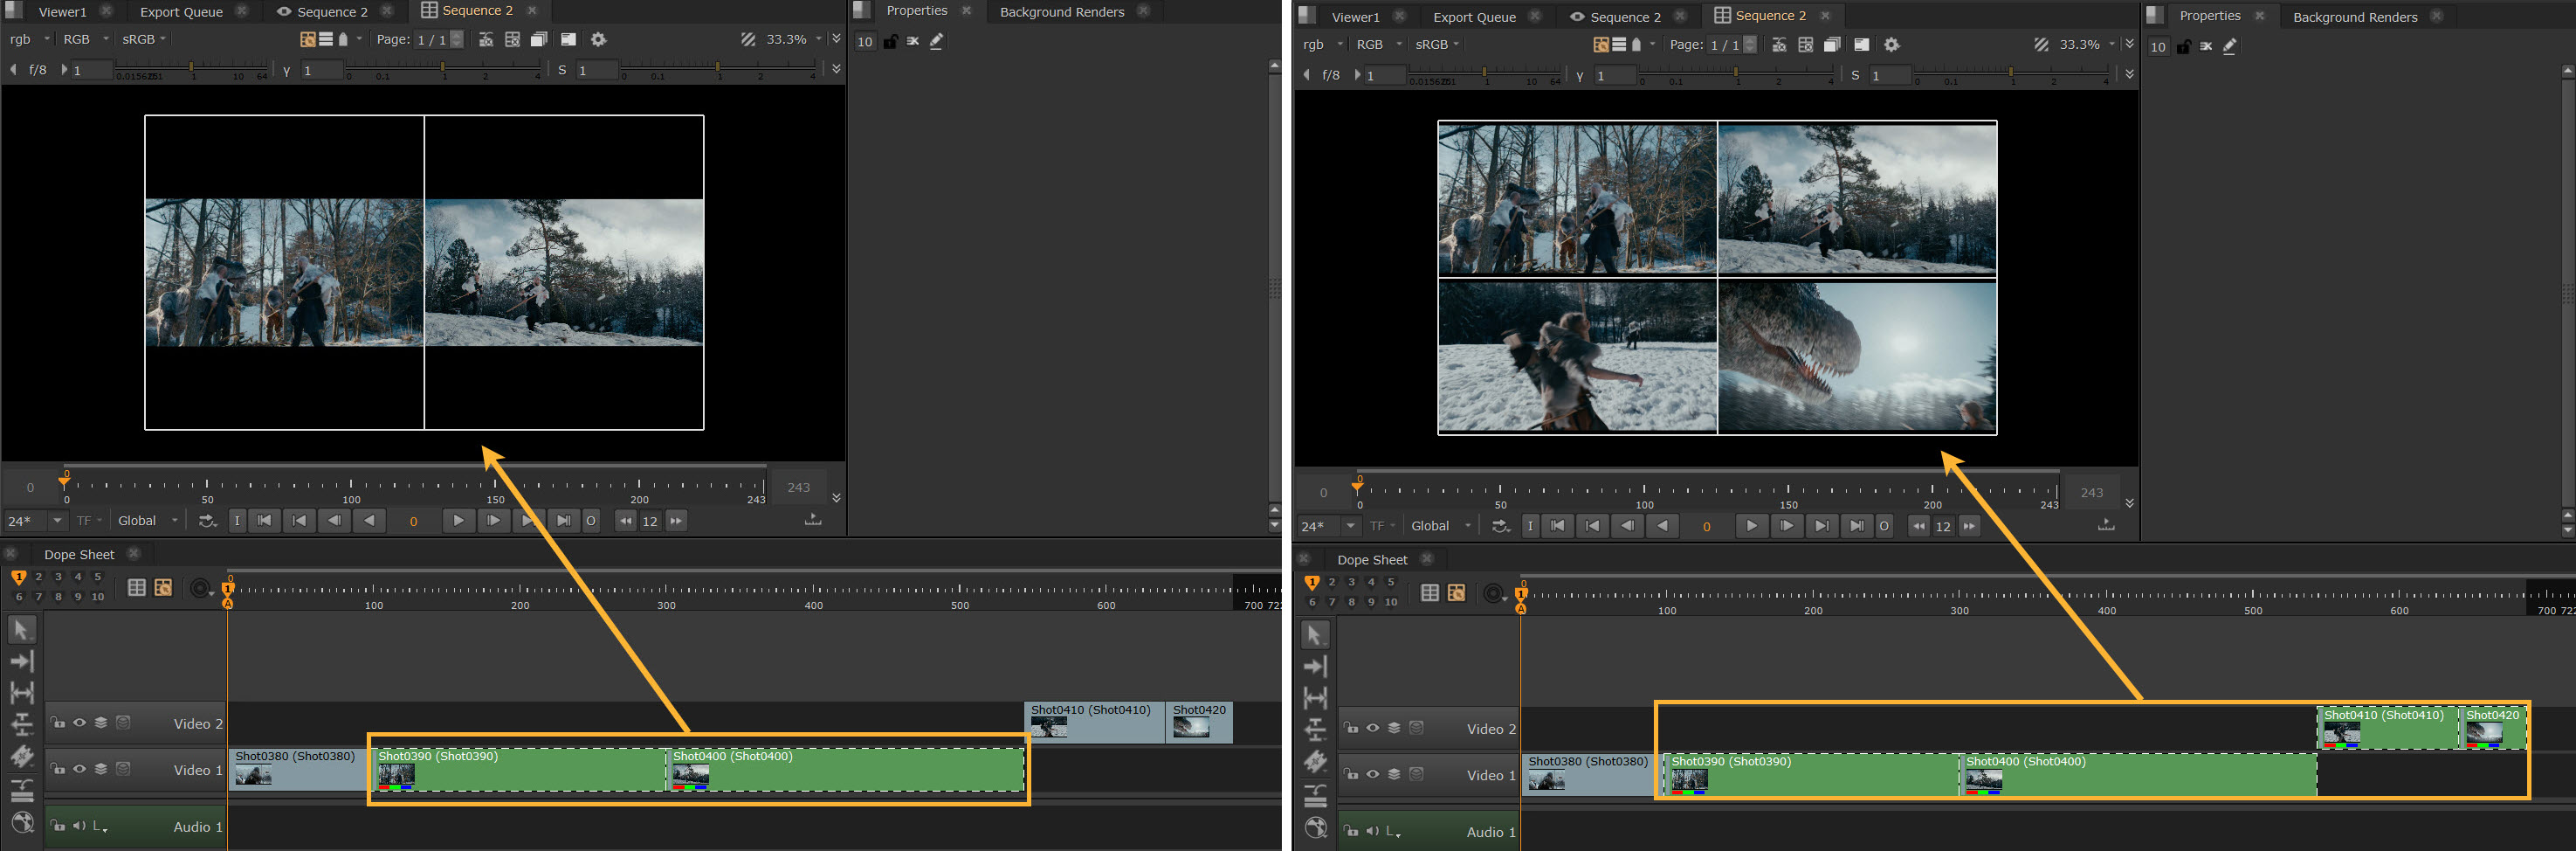Hide Video 2 track in left timeline
Image resolution: width=2576 pixels, height=851 pixels.
79,723
